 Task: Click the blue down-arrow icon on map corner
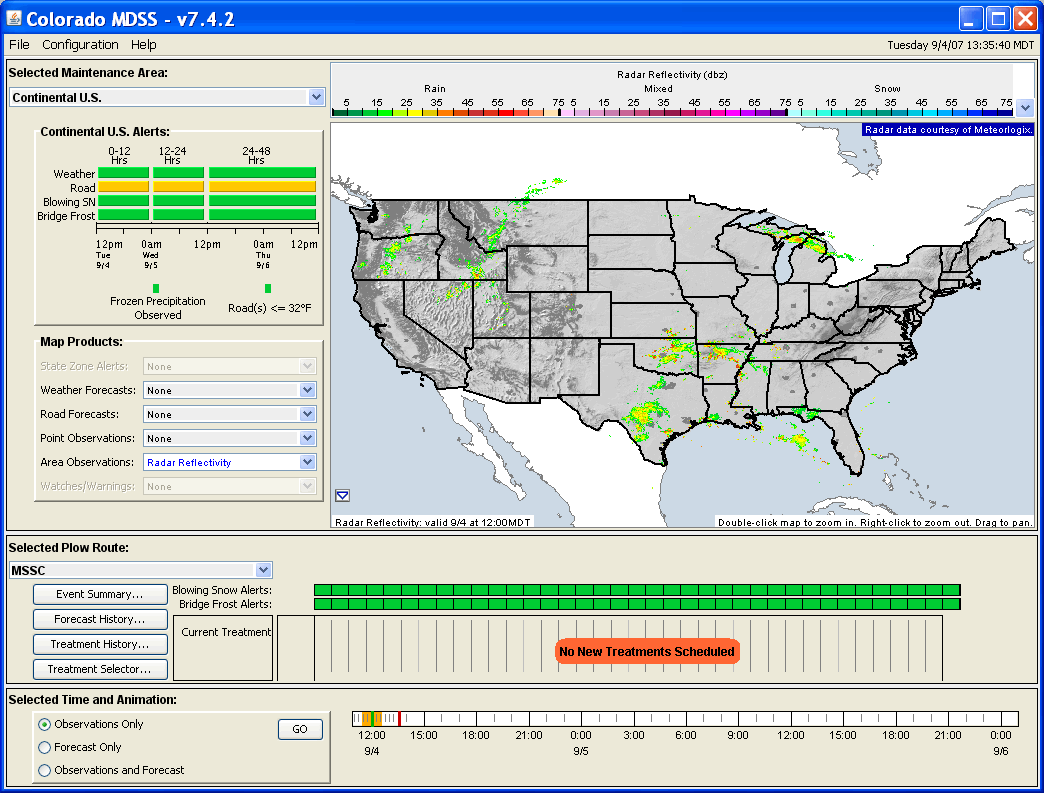(x=342, y=495)
